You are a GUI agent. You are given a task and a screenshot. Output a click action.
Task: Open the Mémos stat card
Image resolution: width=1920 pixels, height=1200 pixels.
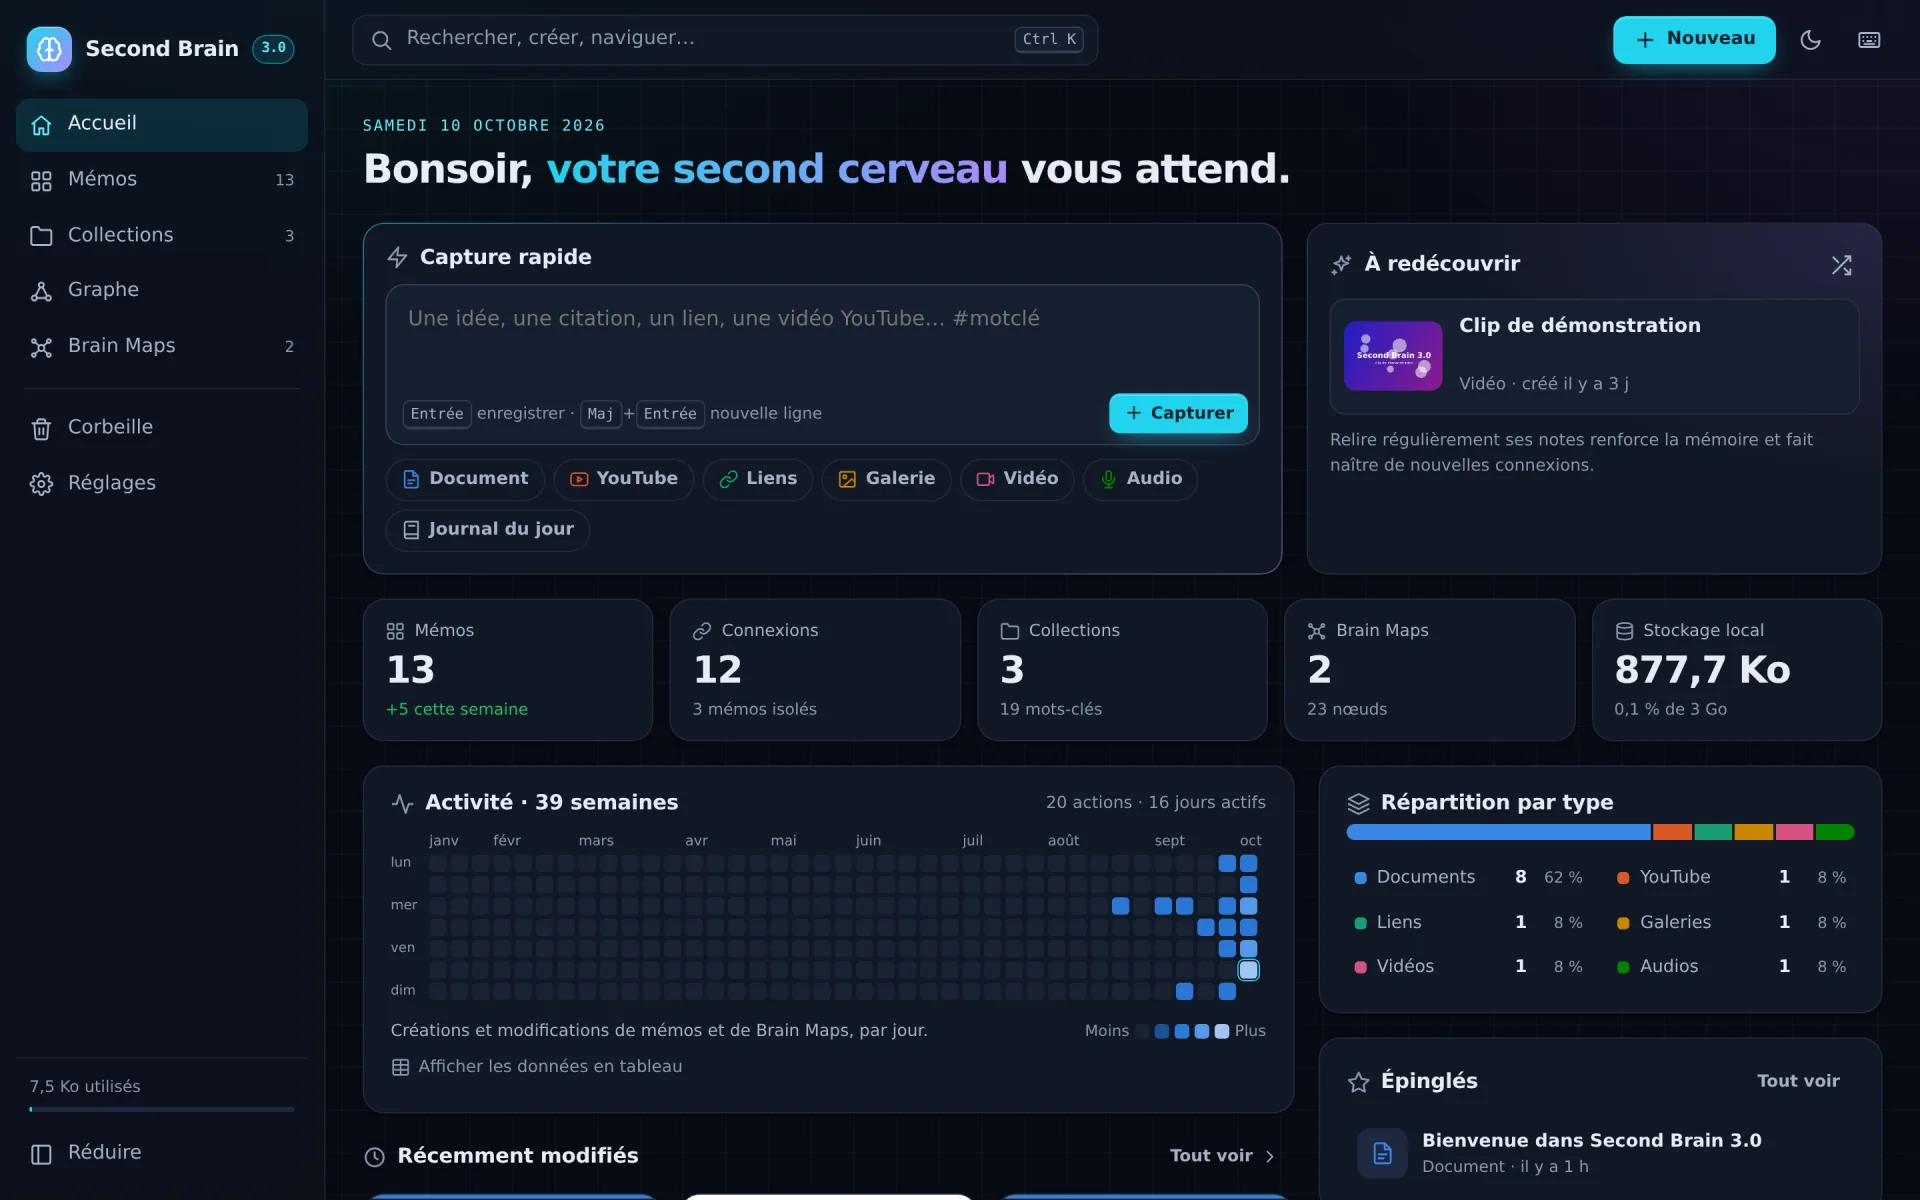pos(508,670)
